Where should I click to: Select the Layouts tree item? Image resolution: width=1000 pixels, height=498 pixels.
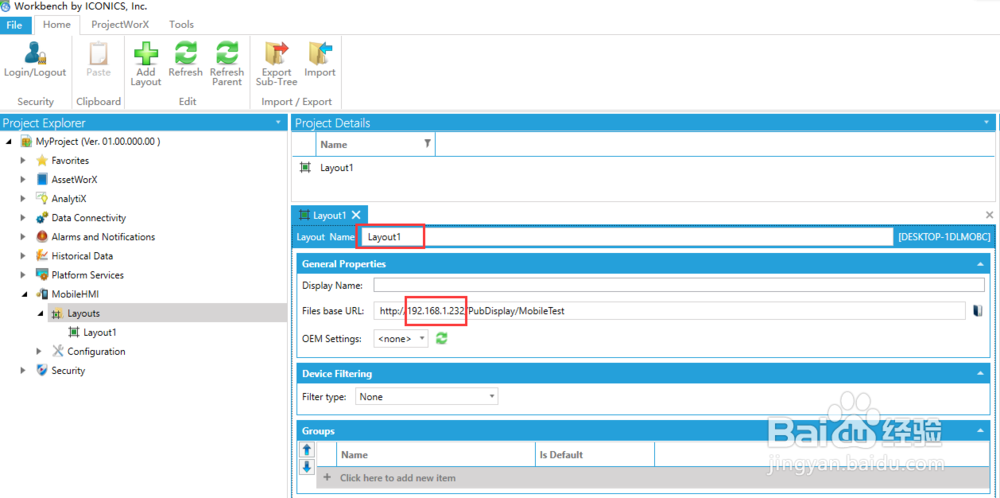pos(84,313)
